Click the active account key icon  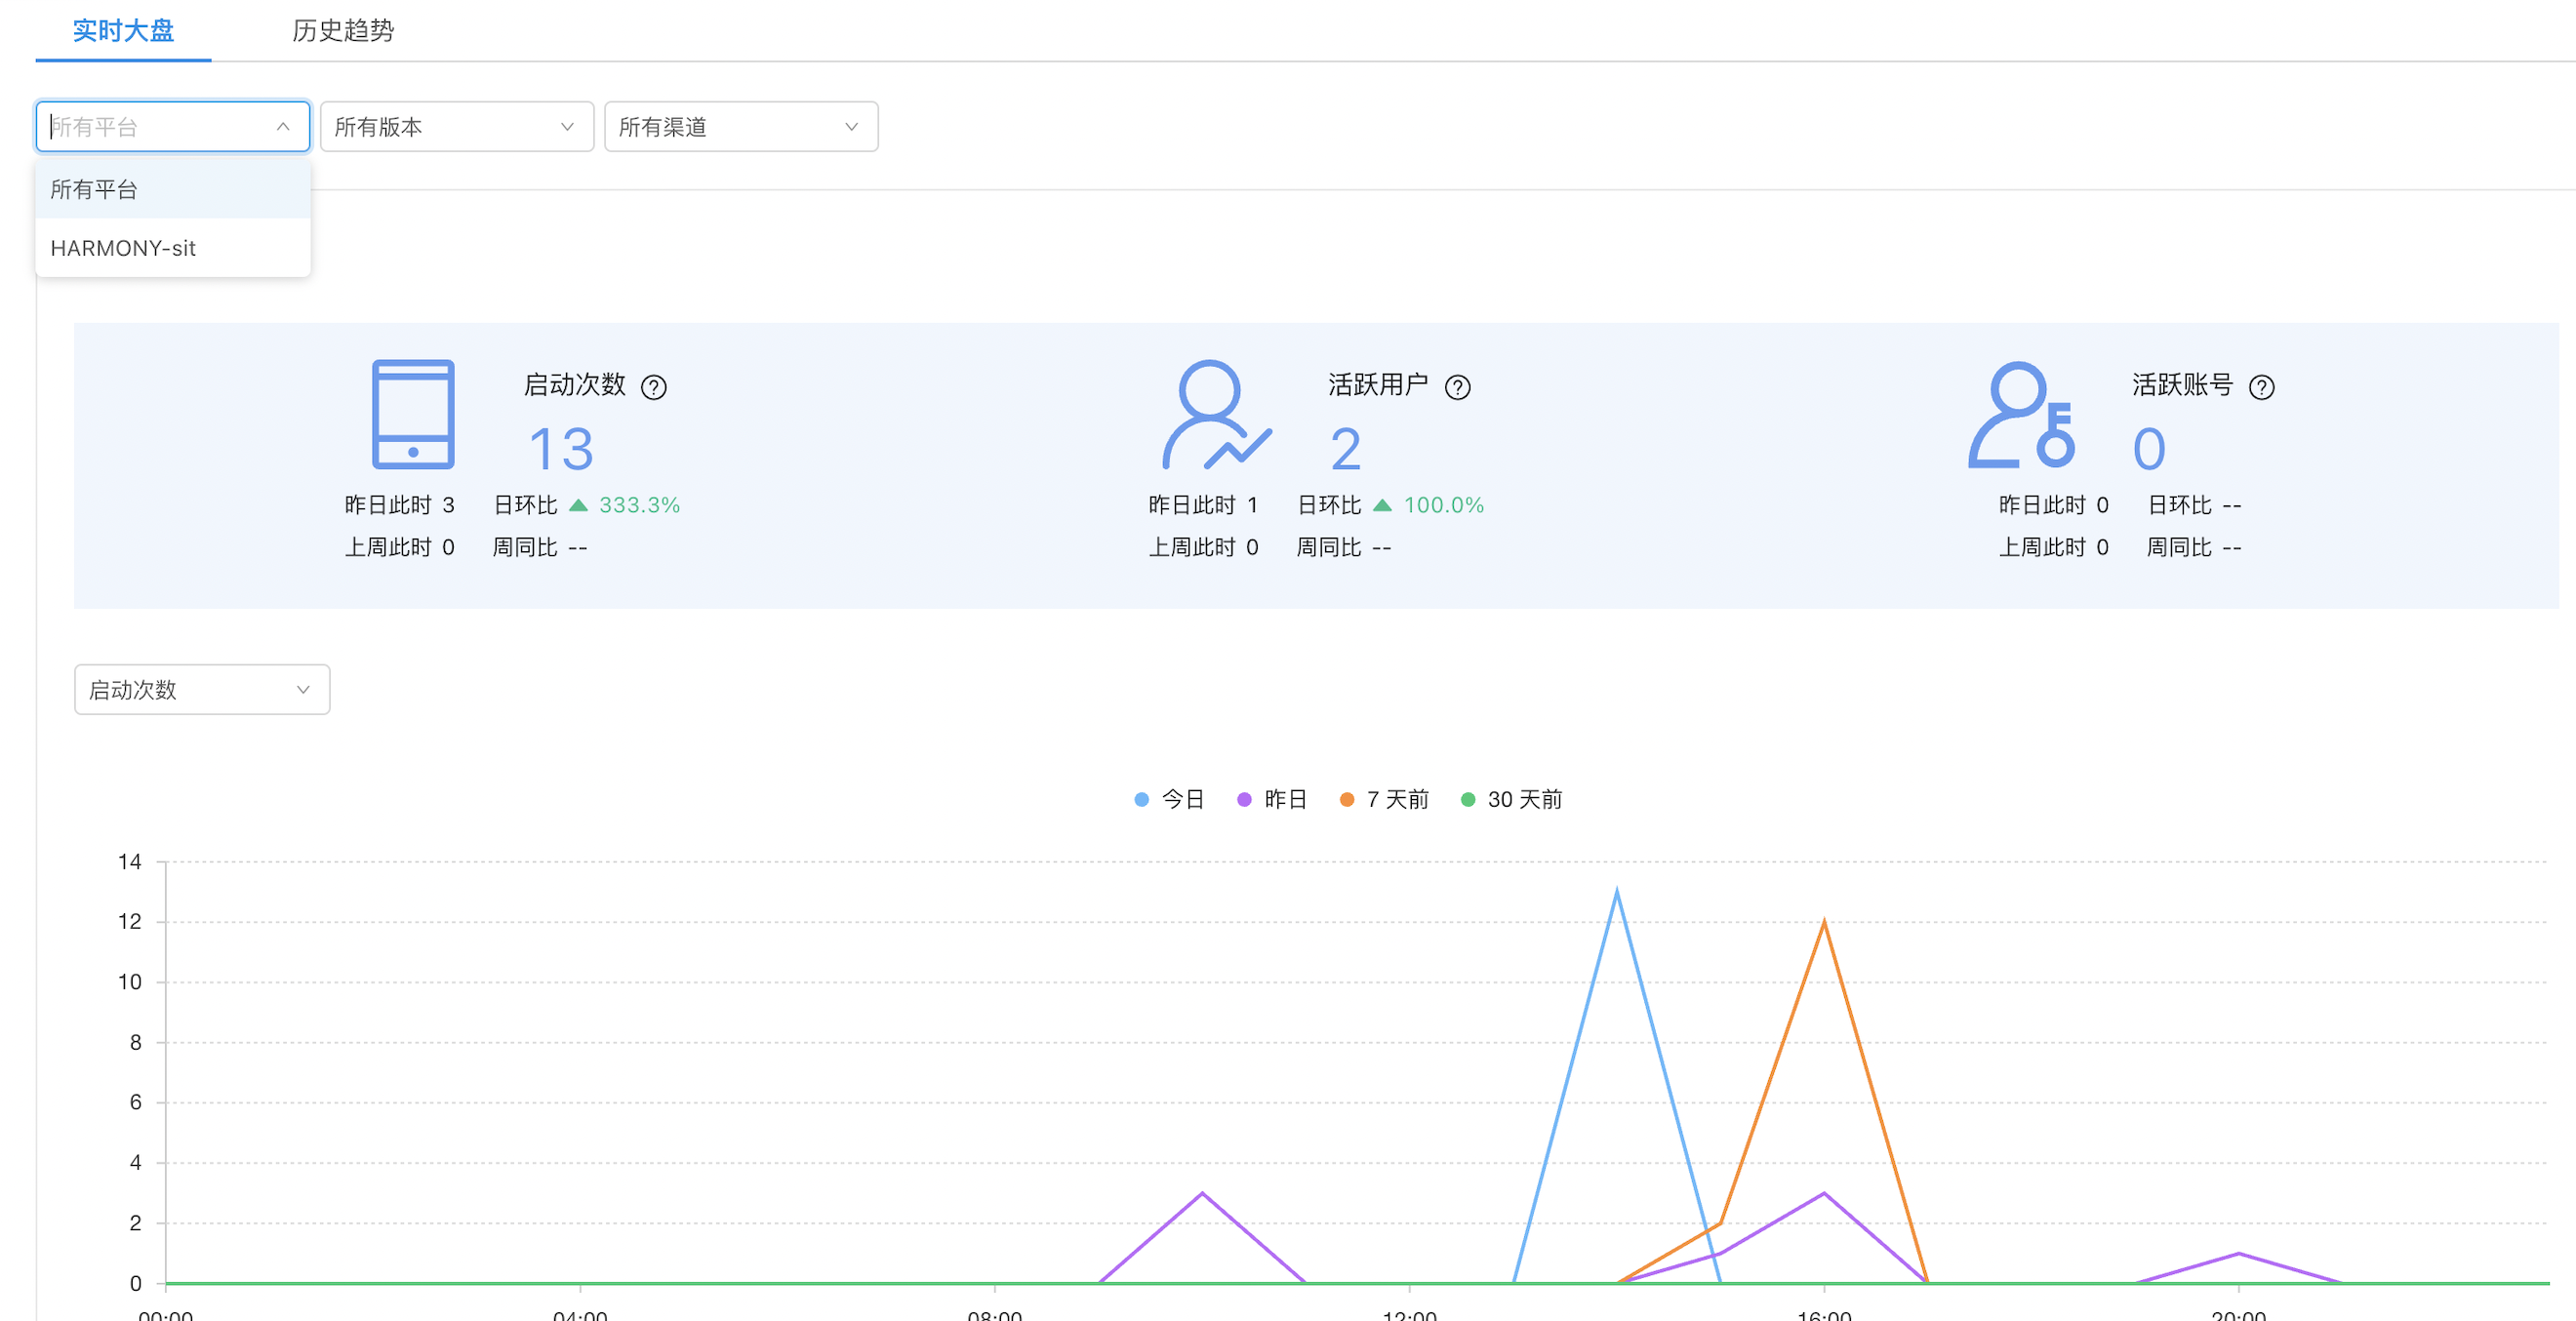click(2022, 415)
